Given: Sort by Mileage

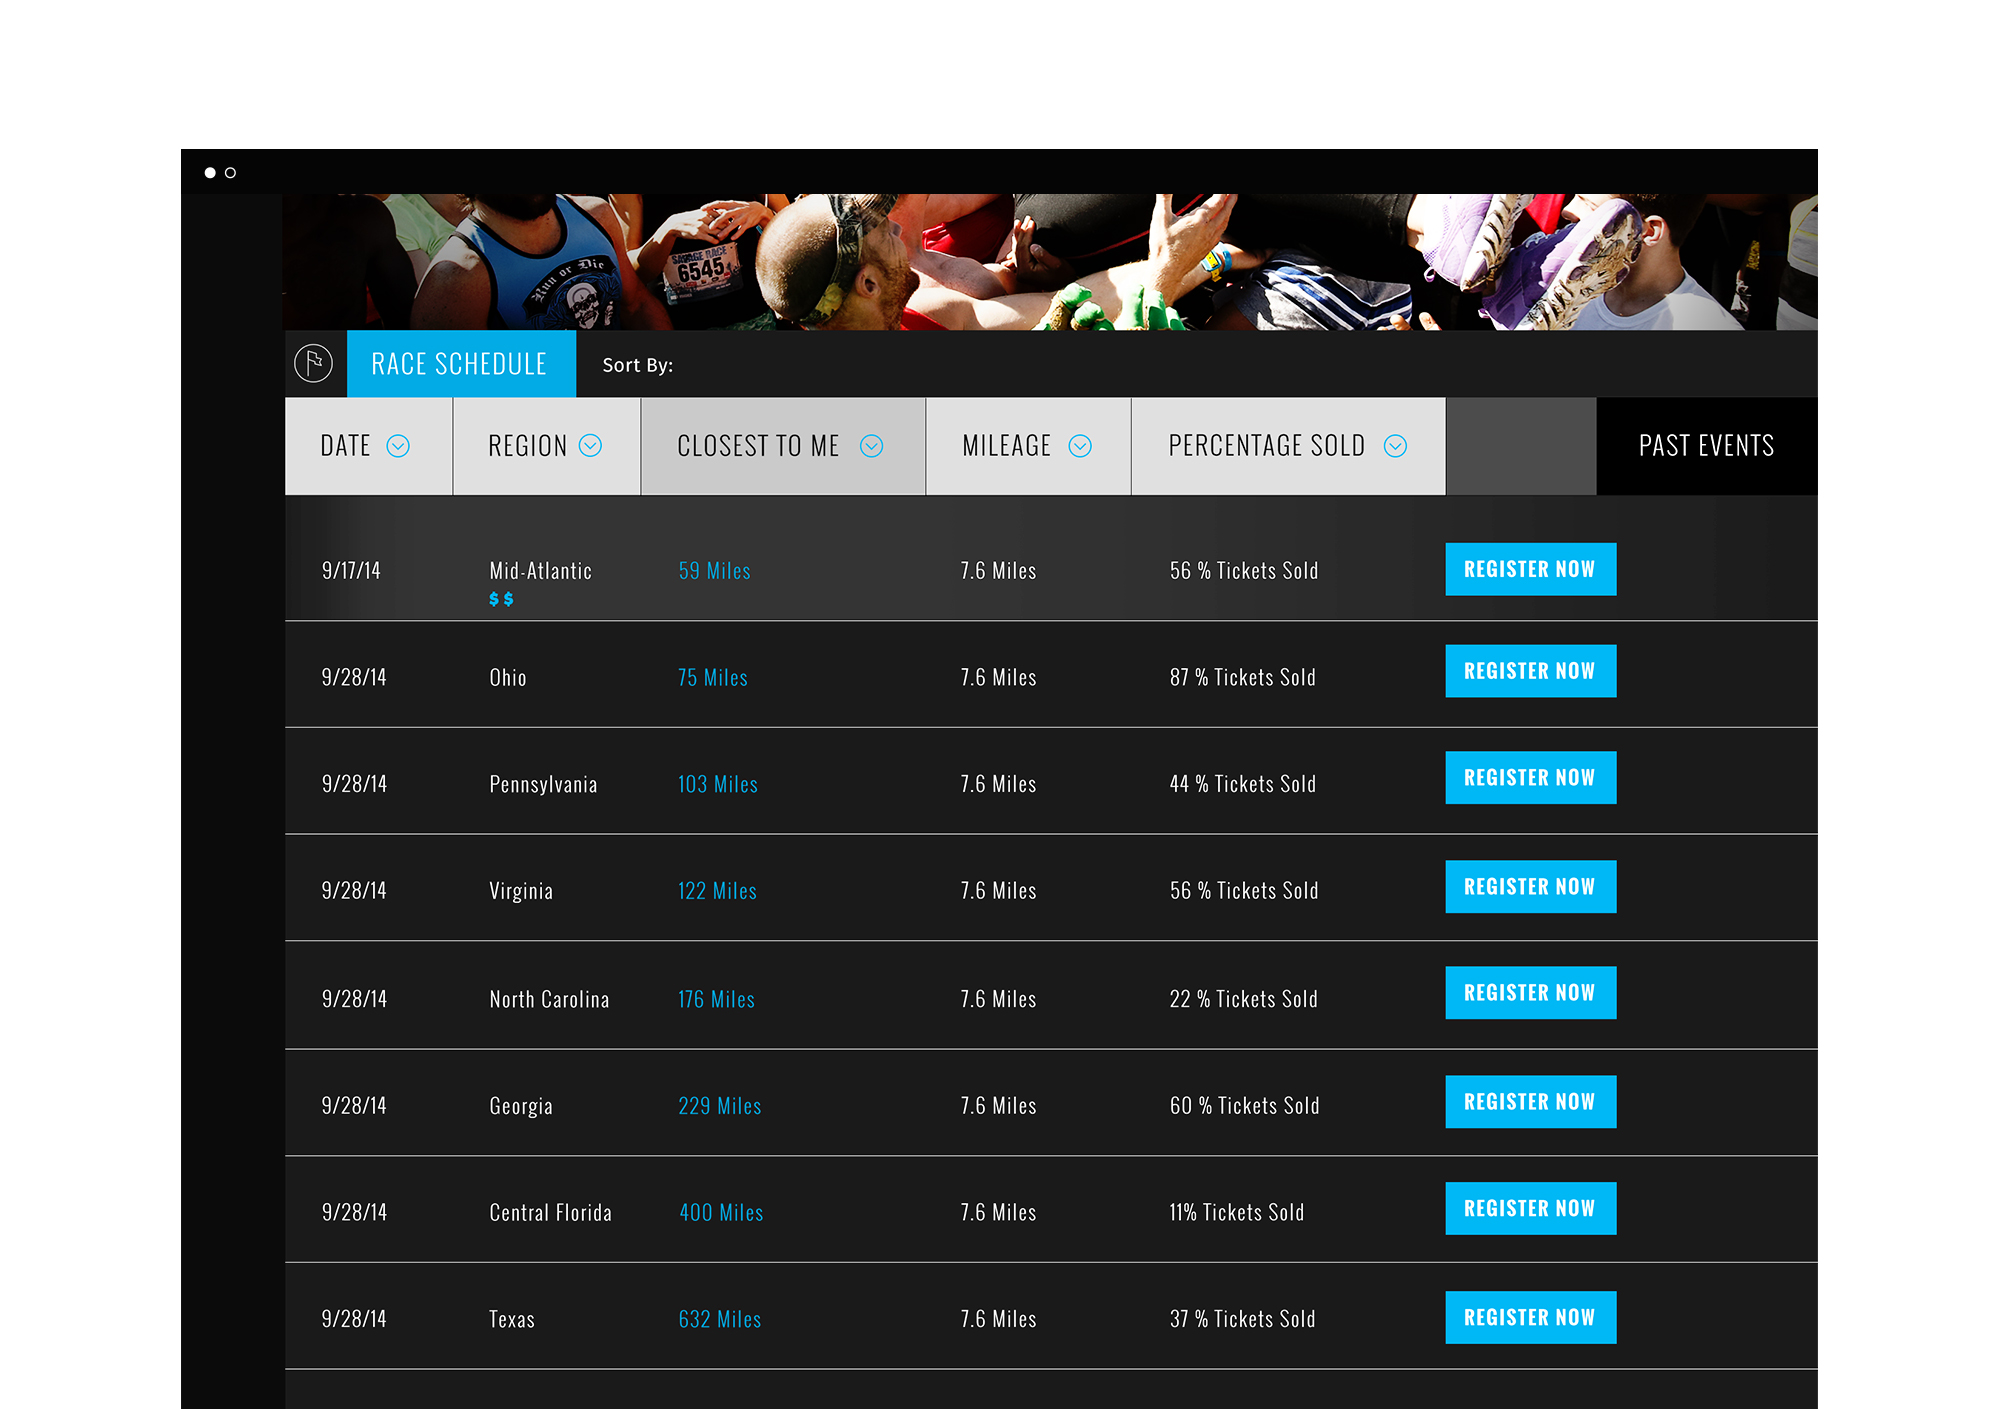Looking at the screenshot, I should click(x=1028, y=446).
